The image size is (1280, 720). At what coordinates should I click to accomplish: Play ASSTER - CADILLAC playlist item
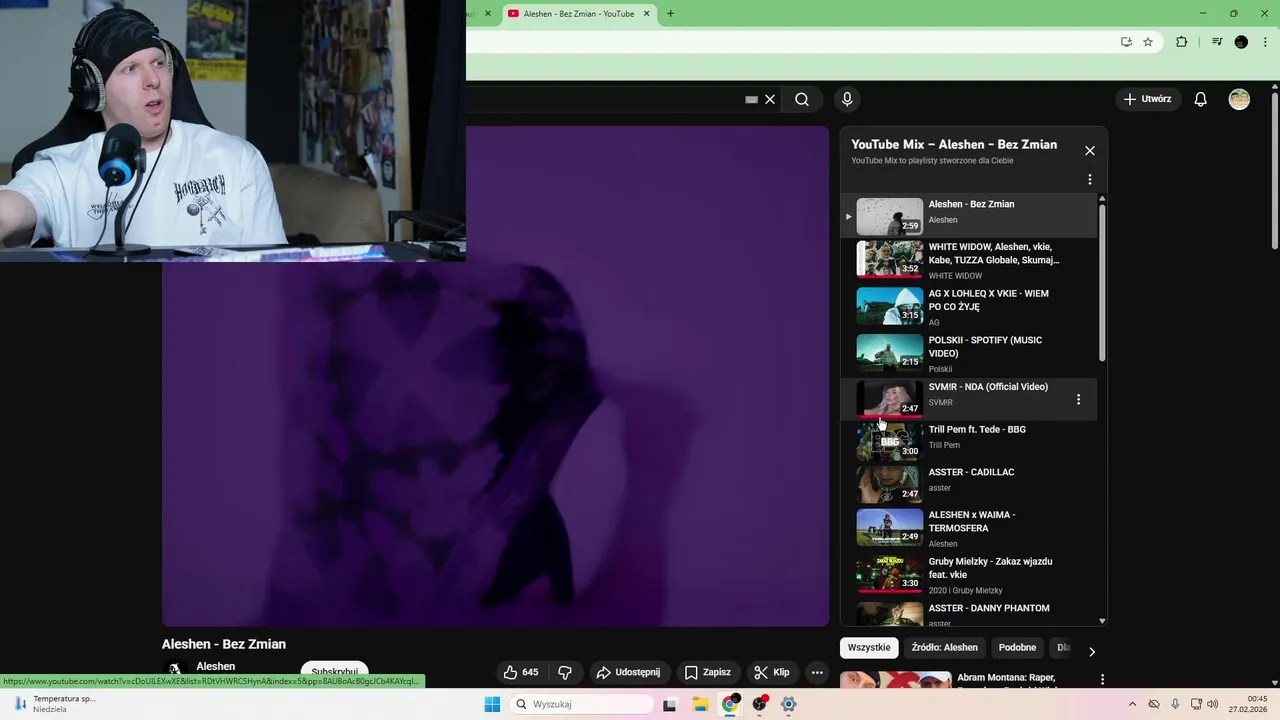tap(970, 483)
